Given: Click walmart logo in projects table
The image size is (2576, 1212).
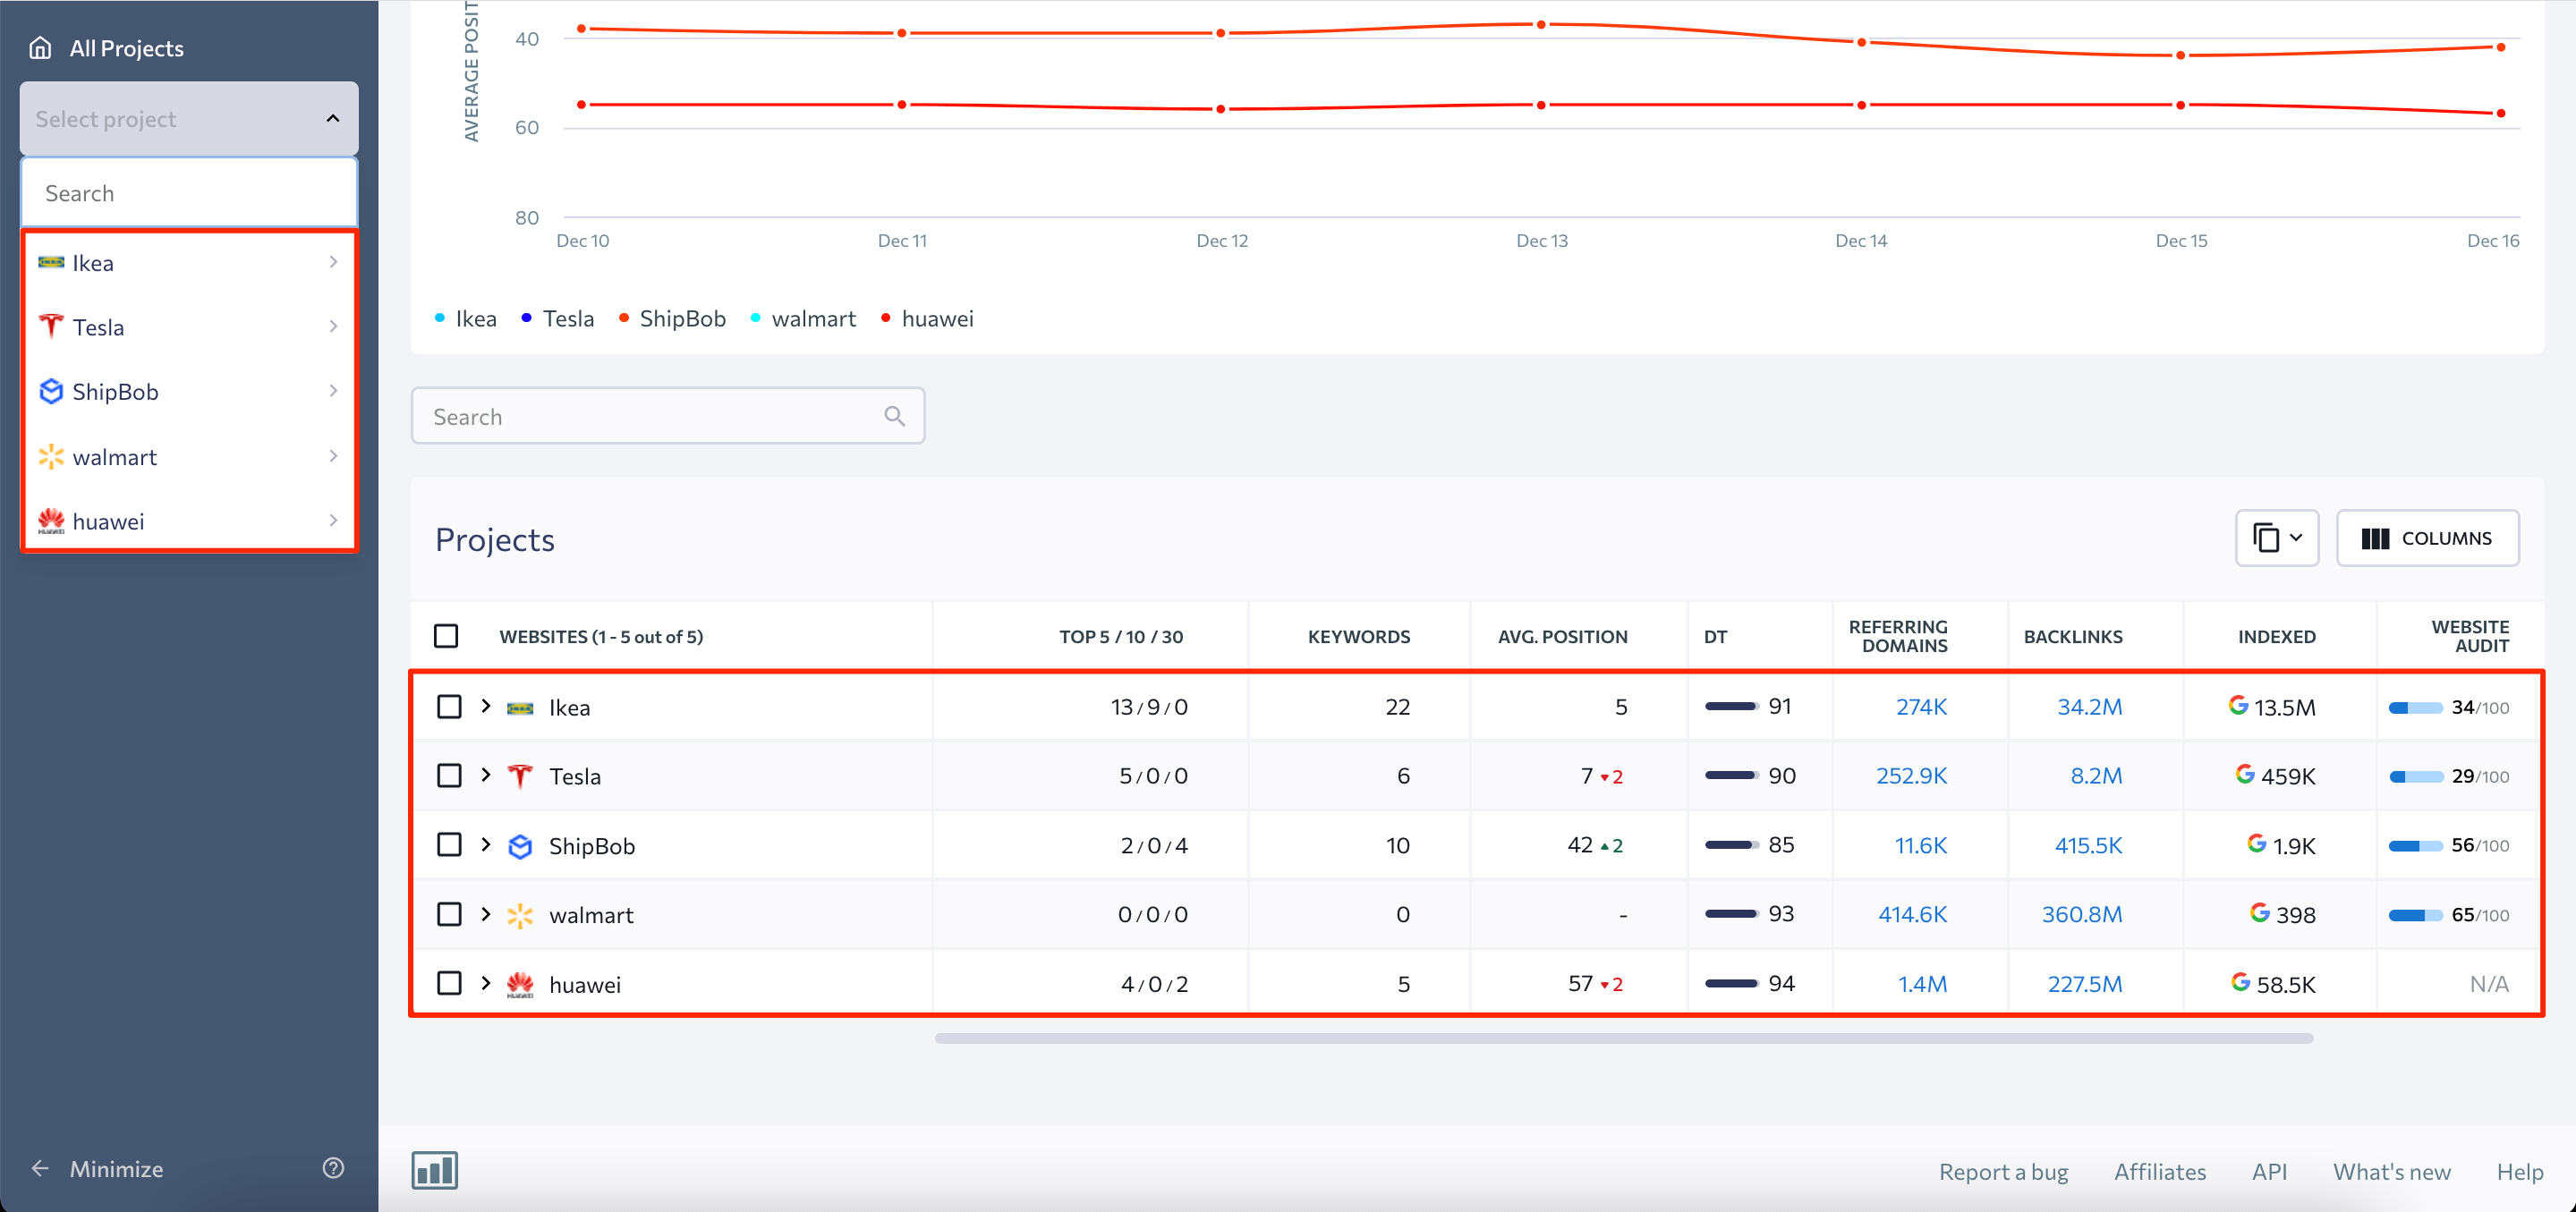Looking at the screenshot, I should (x=520, y=915).
